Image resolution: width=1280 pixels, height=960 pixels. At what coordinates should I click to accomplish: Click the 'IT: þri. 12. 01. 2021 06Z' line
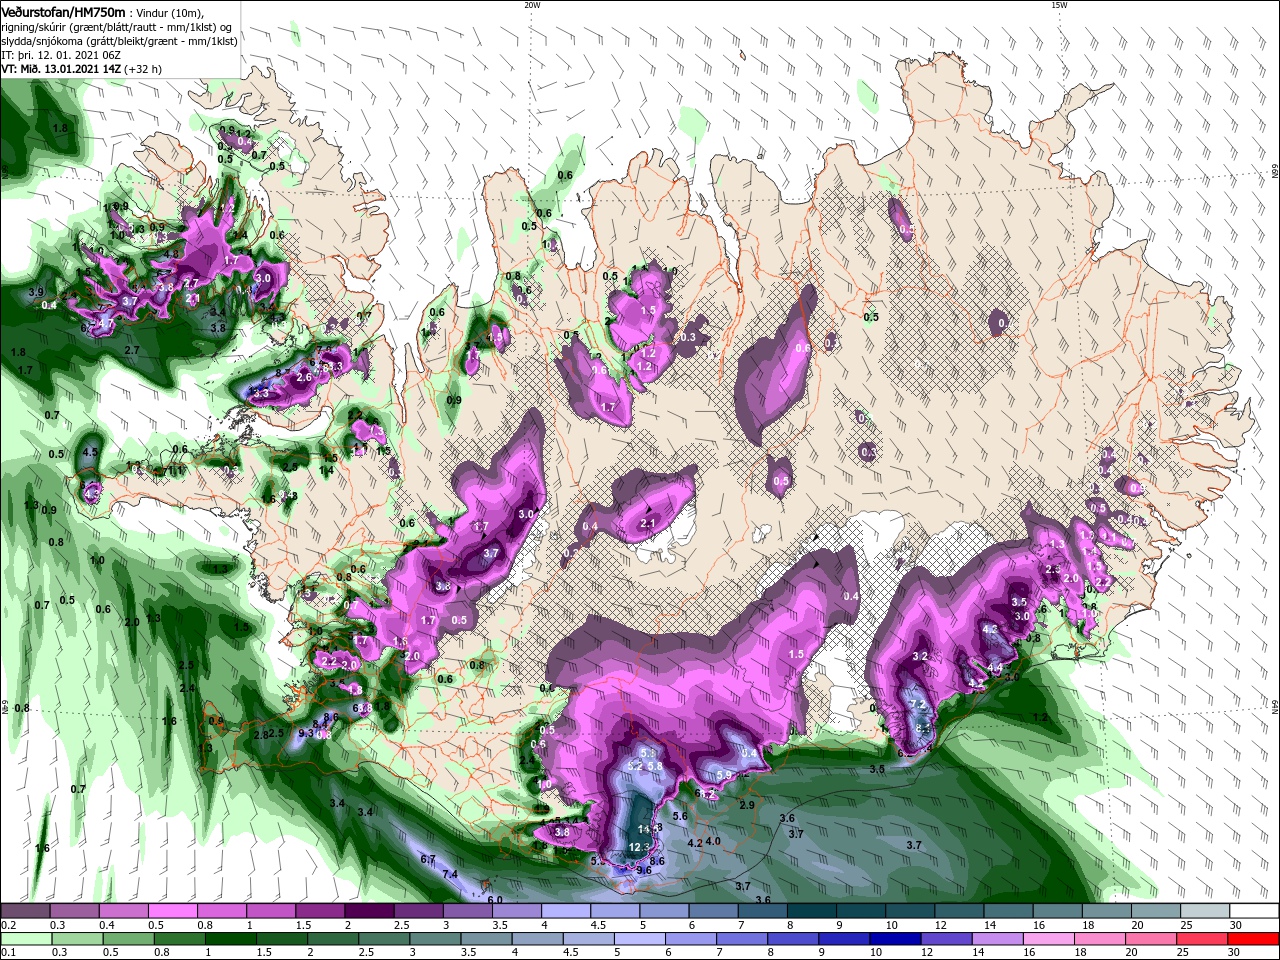coord(59,55)
